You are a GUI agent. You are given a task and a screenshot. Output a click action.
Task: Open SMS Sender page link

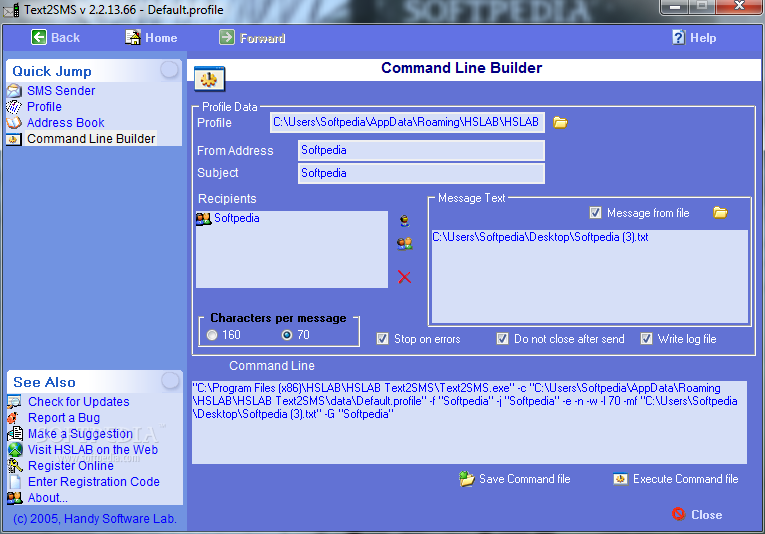click(x=61, y=91)
